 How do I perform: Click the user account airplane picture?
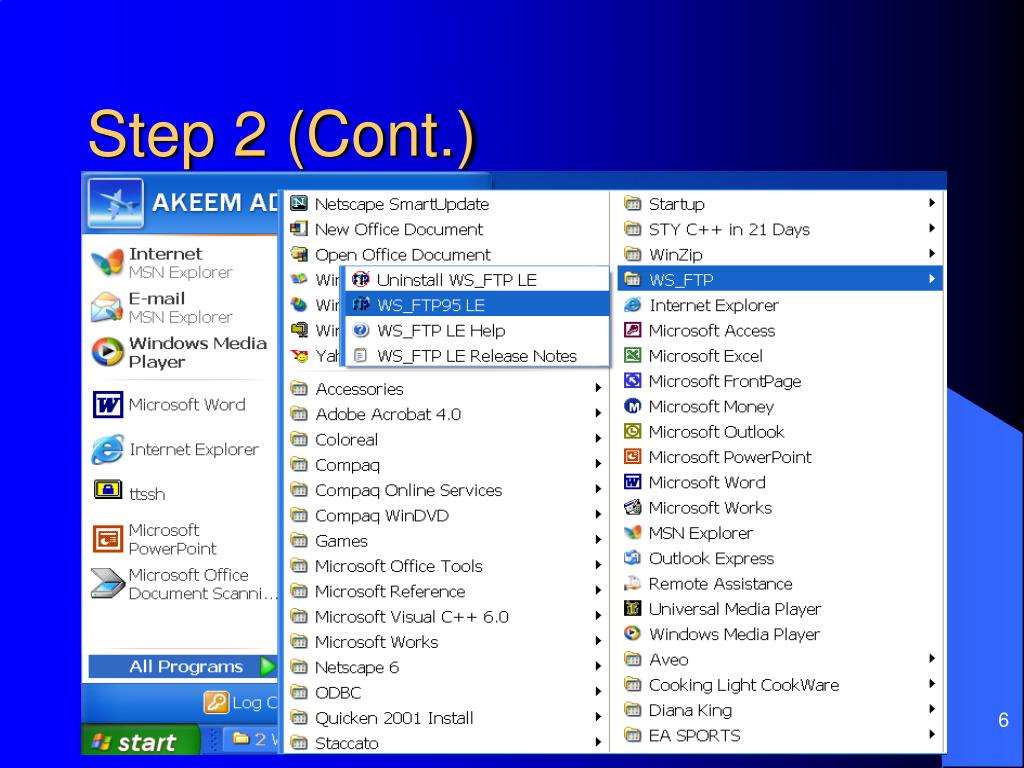[x=116, y=203]
